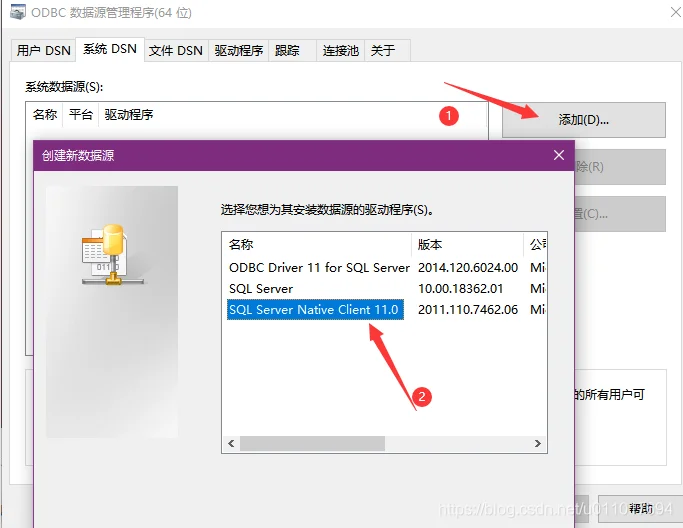Sort drivers by 版本 column header

pos(467,244)
